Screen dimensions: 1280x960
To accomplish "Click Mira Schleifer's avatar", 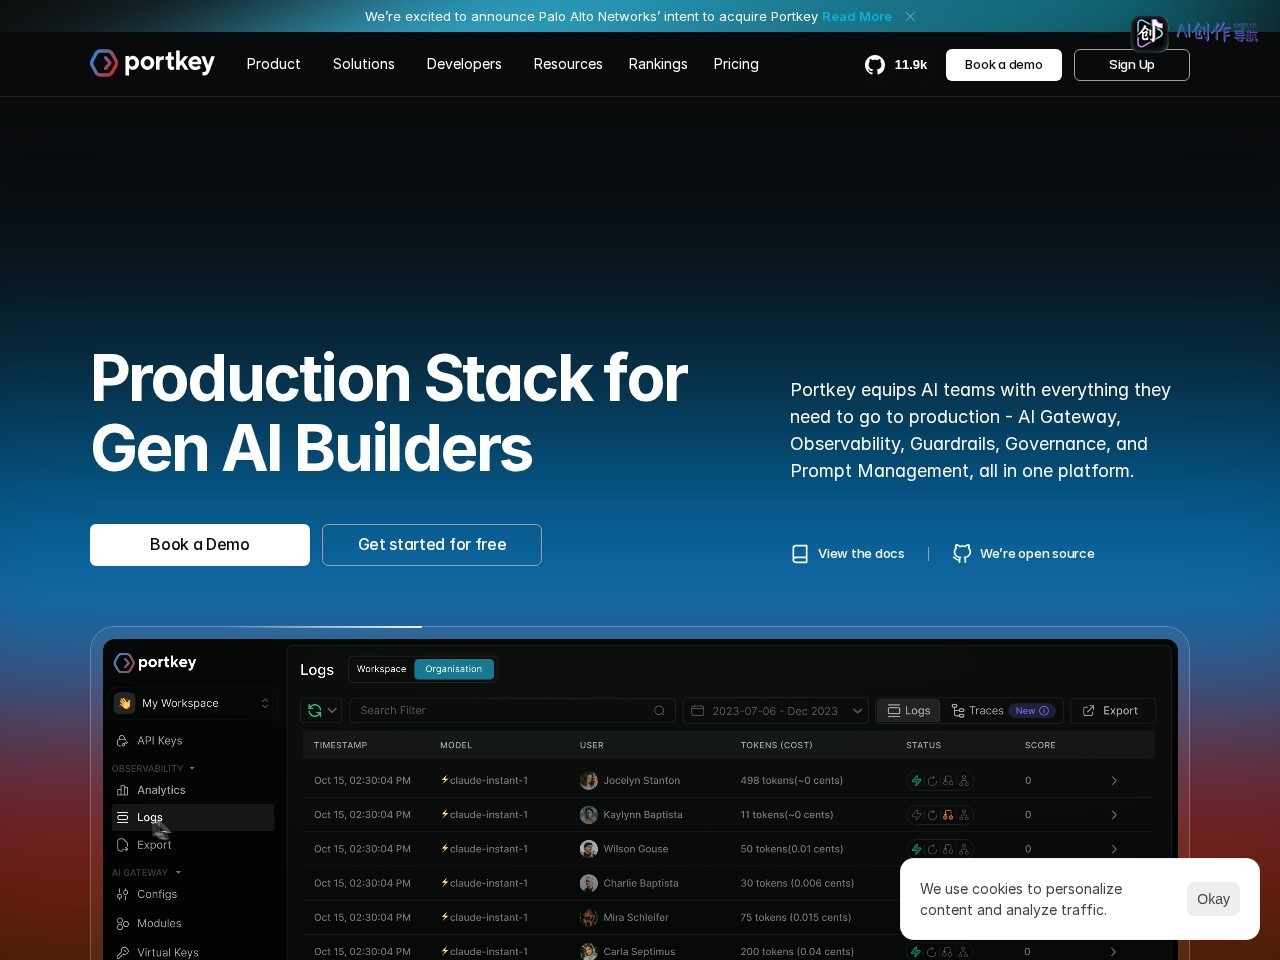I will pos(589,917).
